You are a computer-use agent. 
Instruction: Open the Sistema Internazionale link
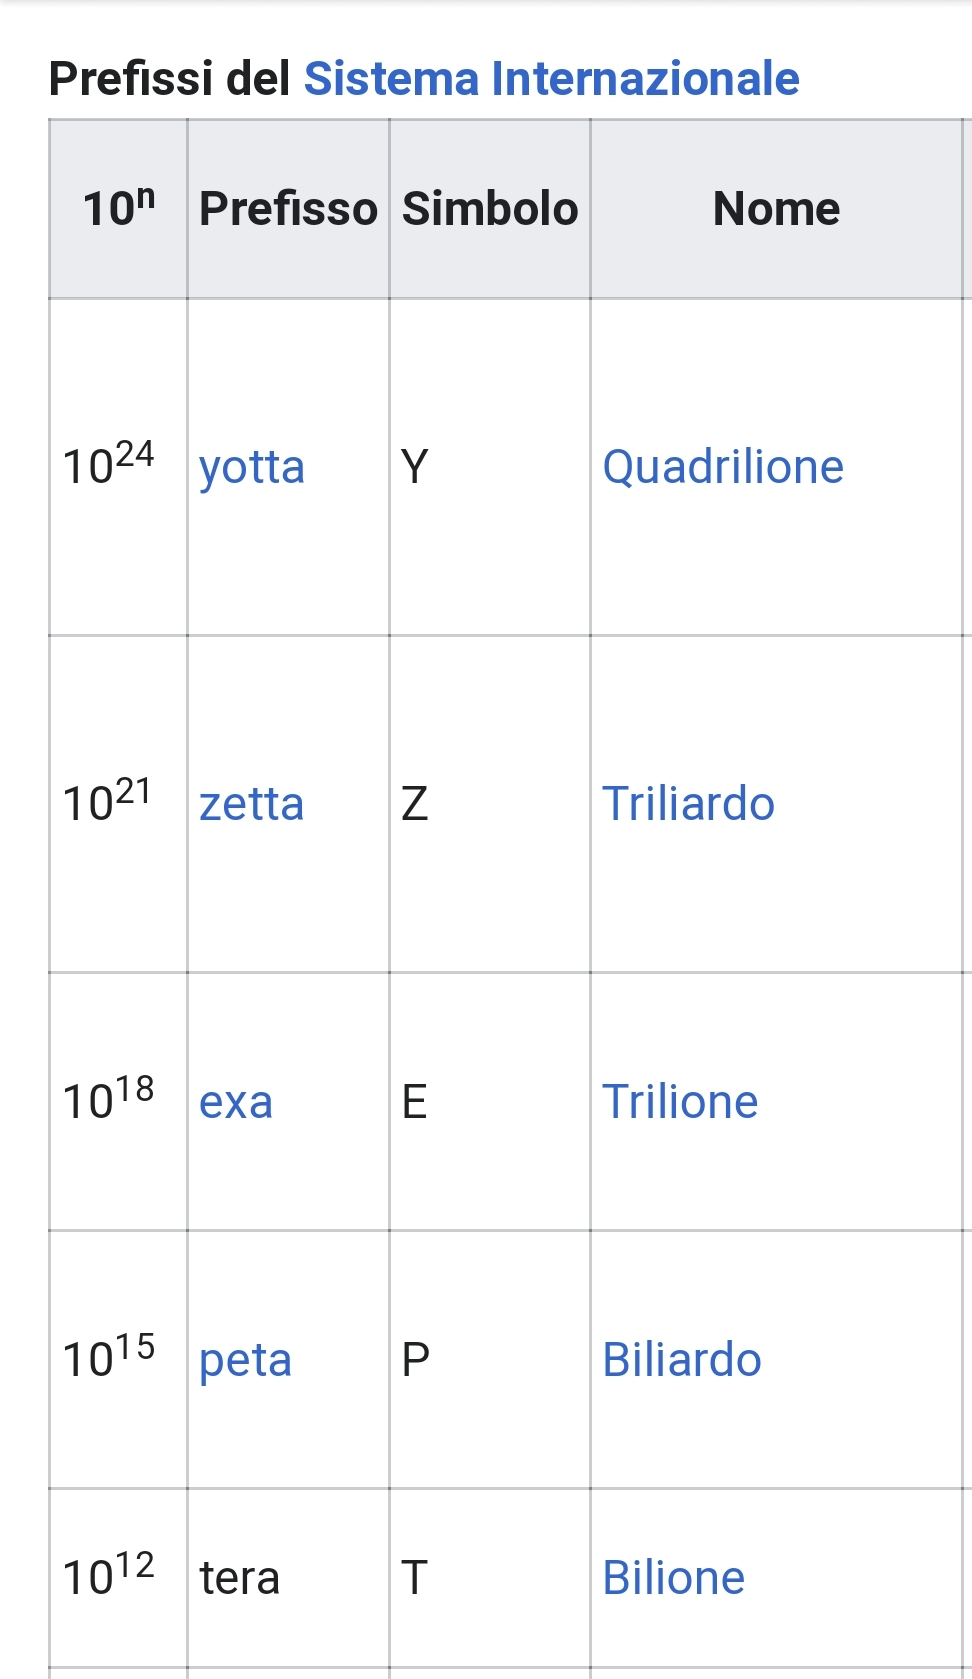coord(551,79)
